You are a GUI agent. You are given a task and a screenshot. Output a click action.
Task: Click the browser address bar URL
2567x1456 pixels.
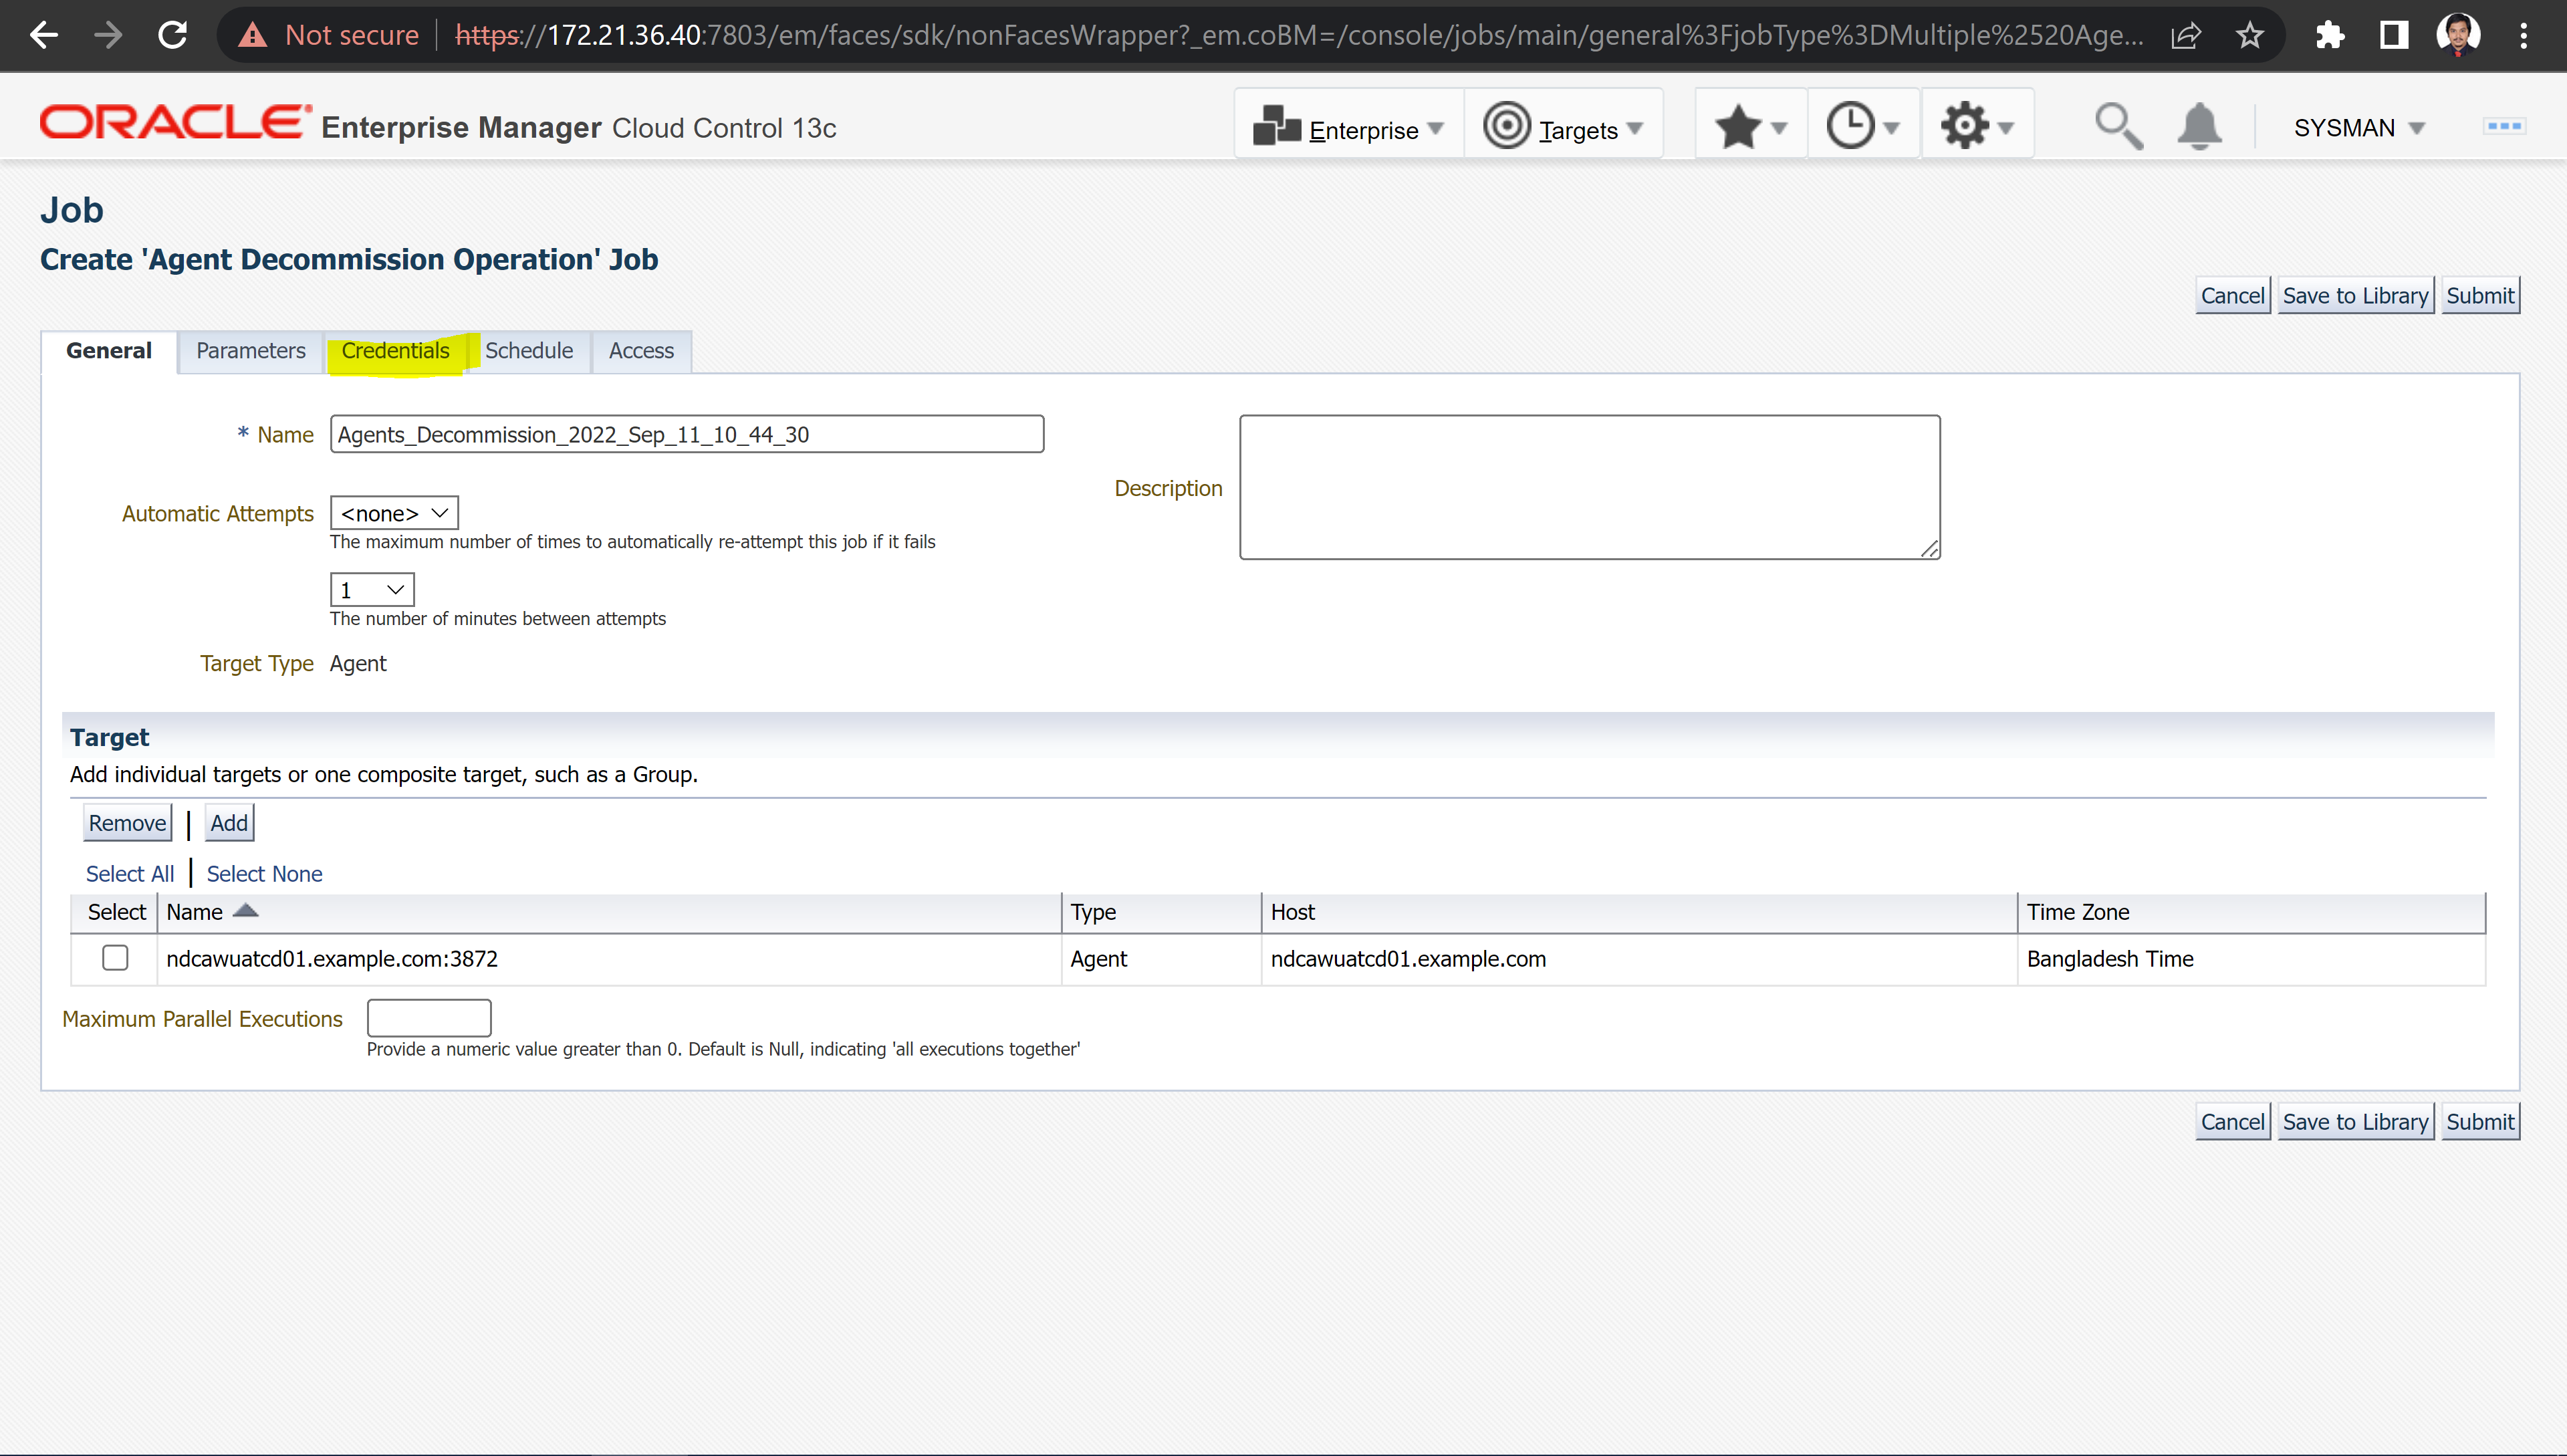click(x=1299, y=36)
